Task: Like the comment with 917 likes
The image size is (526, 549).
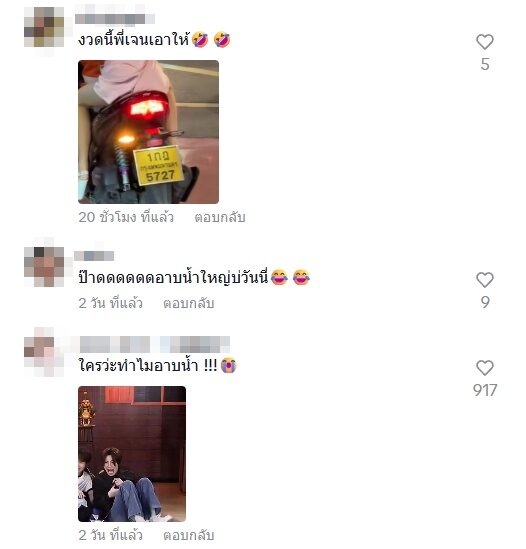Action: click(x=485, y=368)
